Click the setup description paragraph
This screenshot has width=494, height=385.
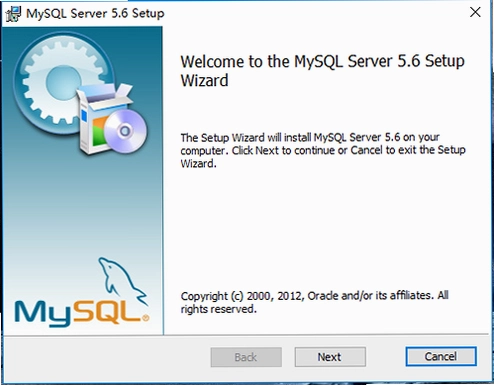pyautogui.click(x=323, y=150)
